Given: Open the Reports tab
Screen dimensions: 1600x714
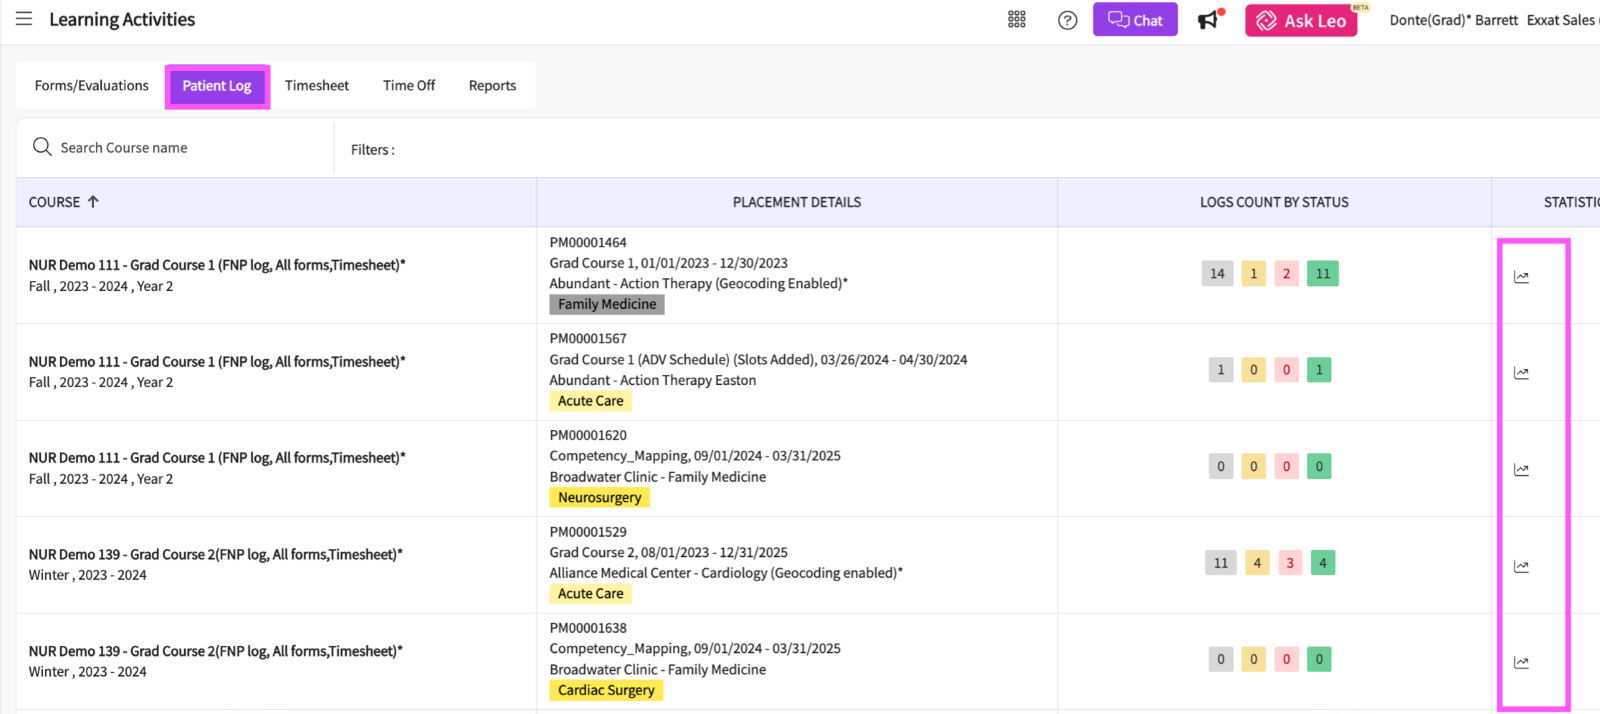Looking at the screenshot, I should pos(492,86).
